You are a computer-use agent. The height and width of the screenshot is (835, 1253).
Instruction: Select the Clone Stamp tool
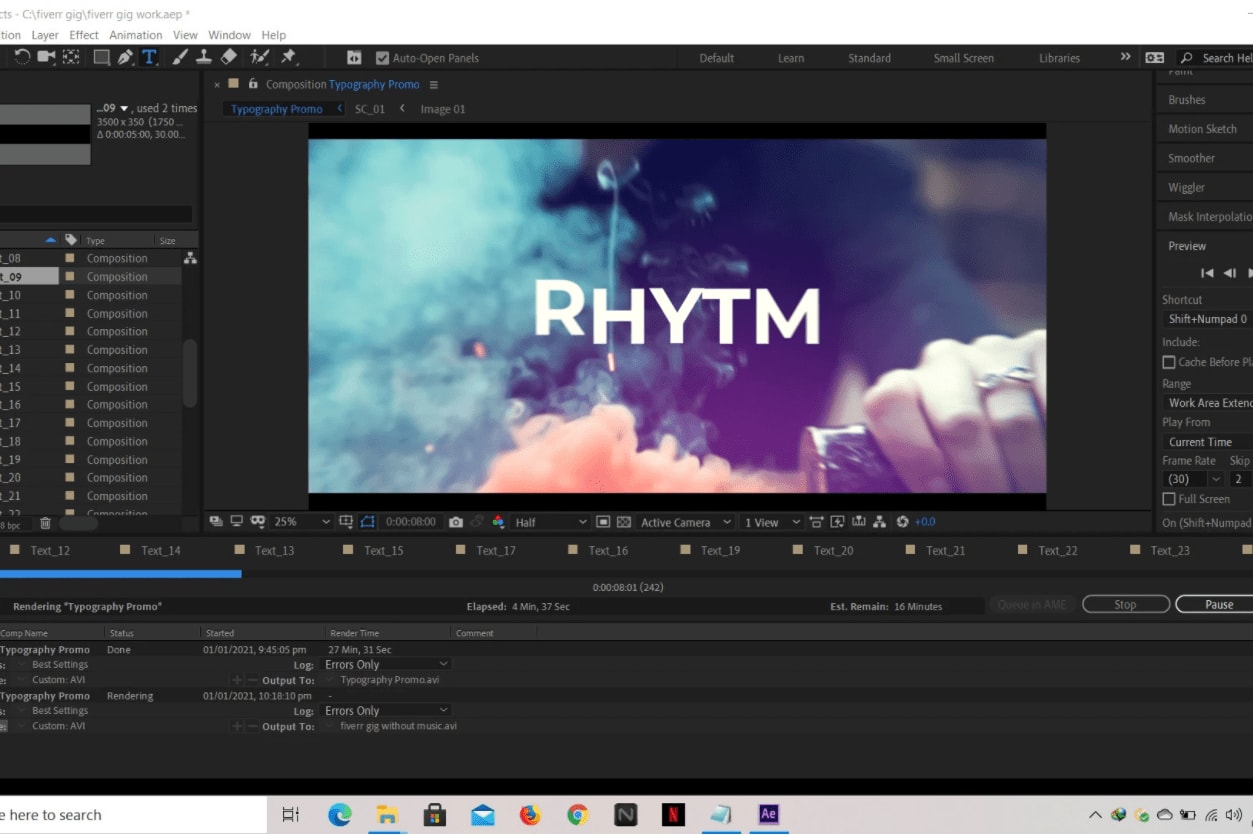204,57
